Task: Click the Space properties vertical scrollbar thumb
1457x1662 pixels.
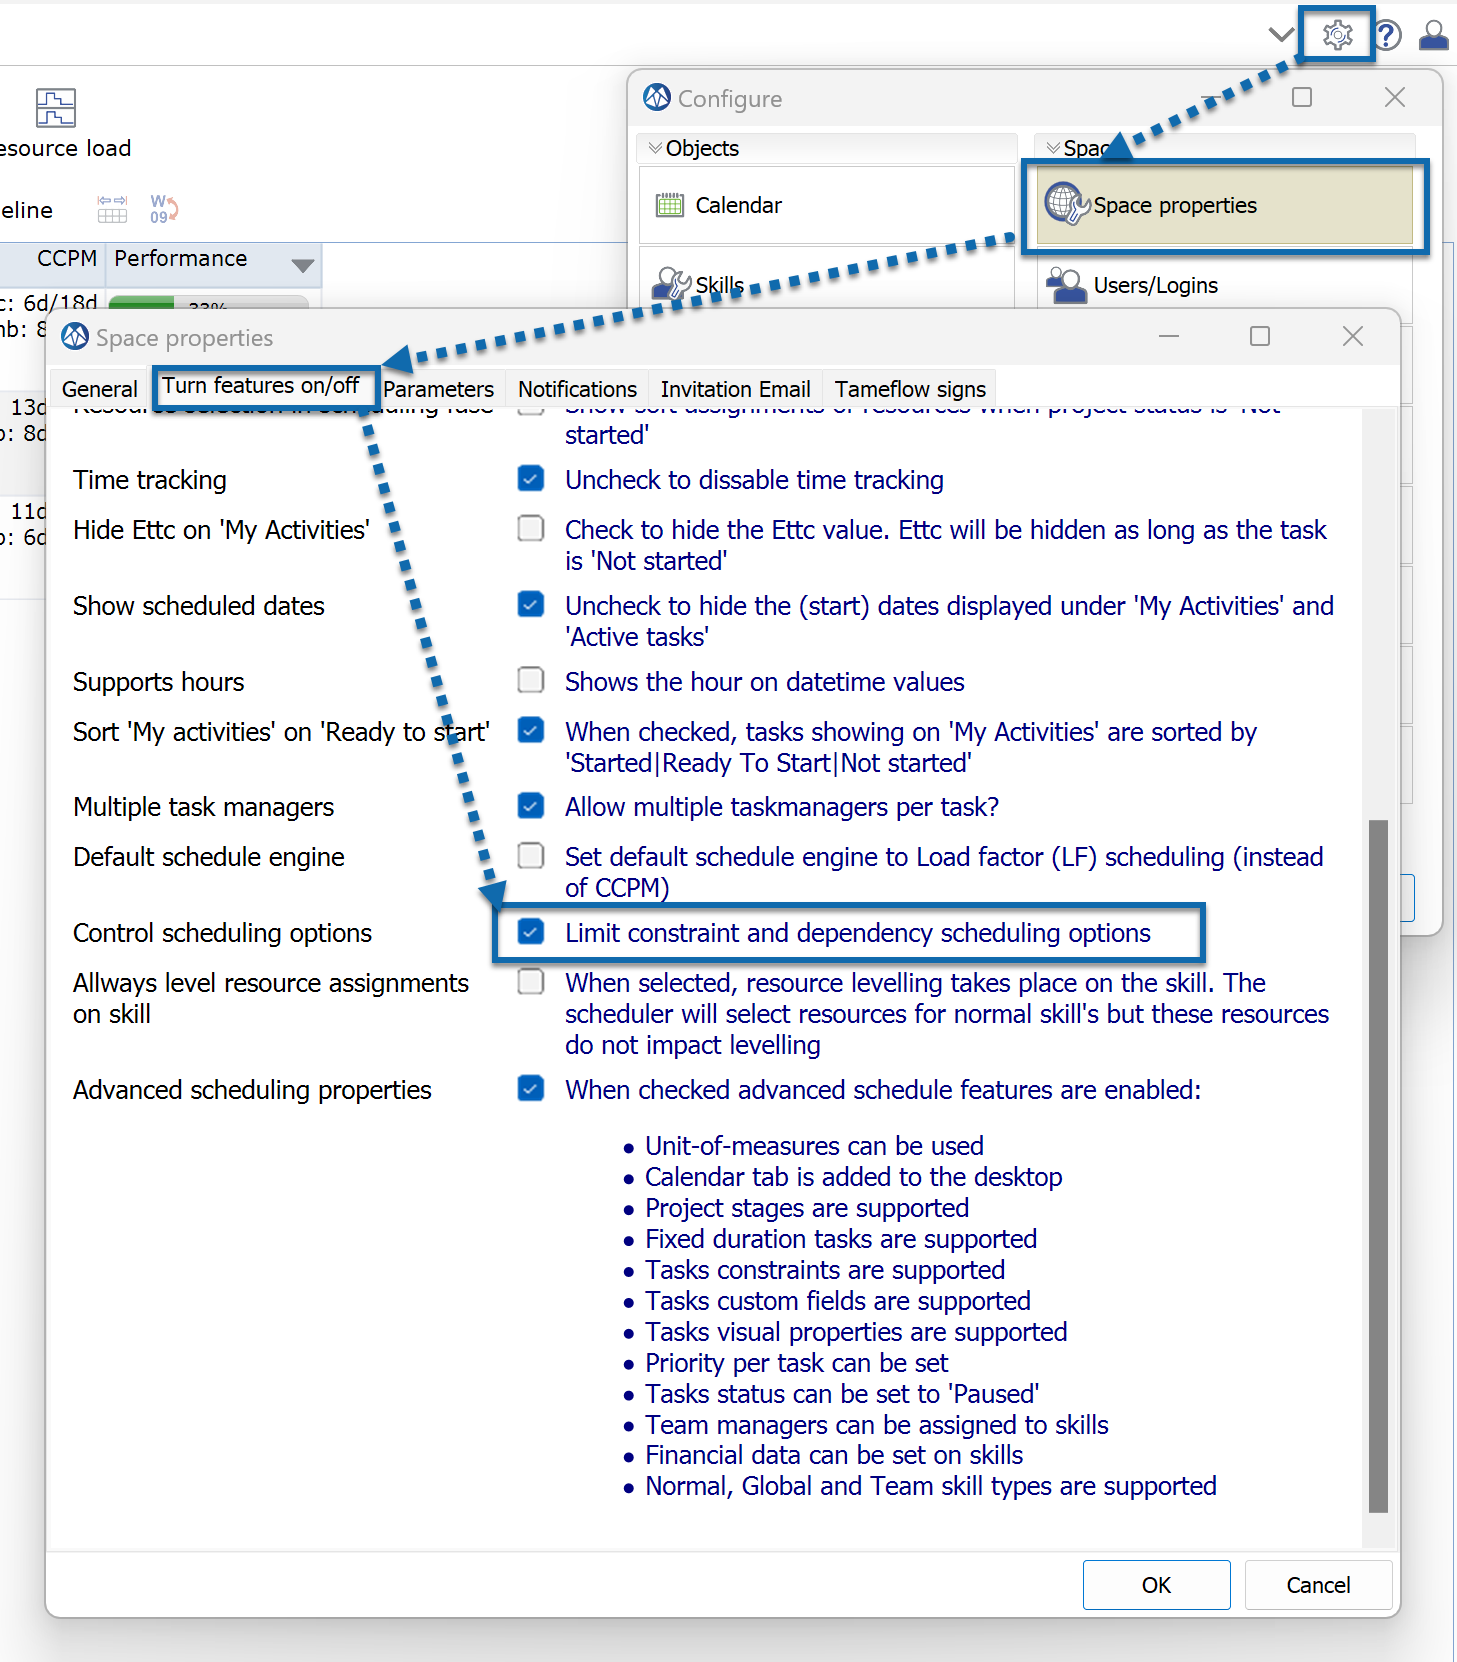Action: coord(1378,1166)
